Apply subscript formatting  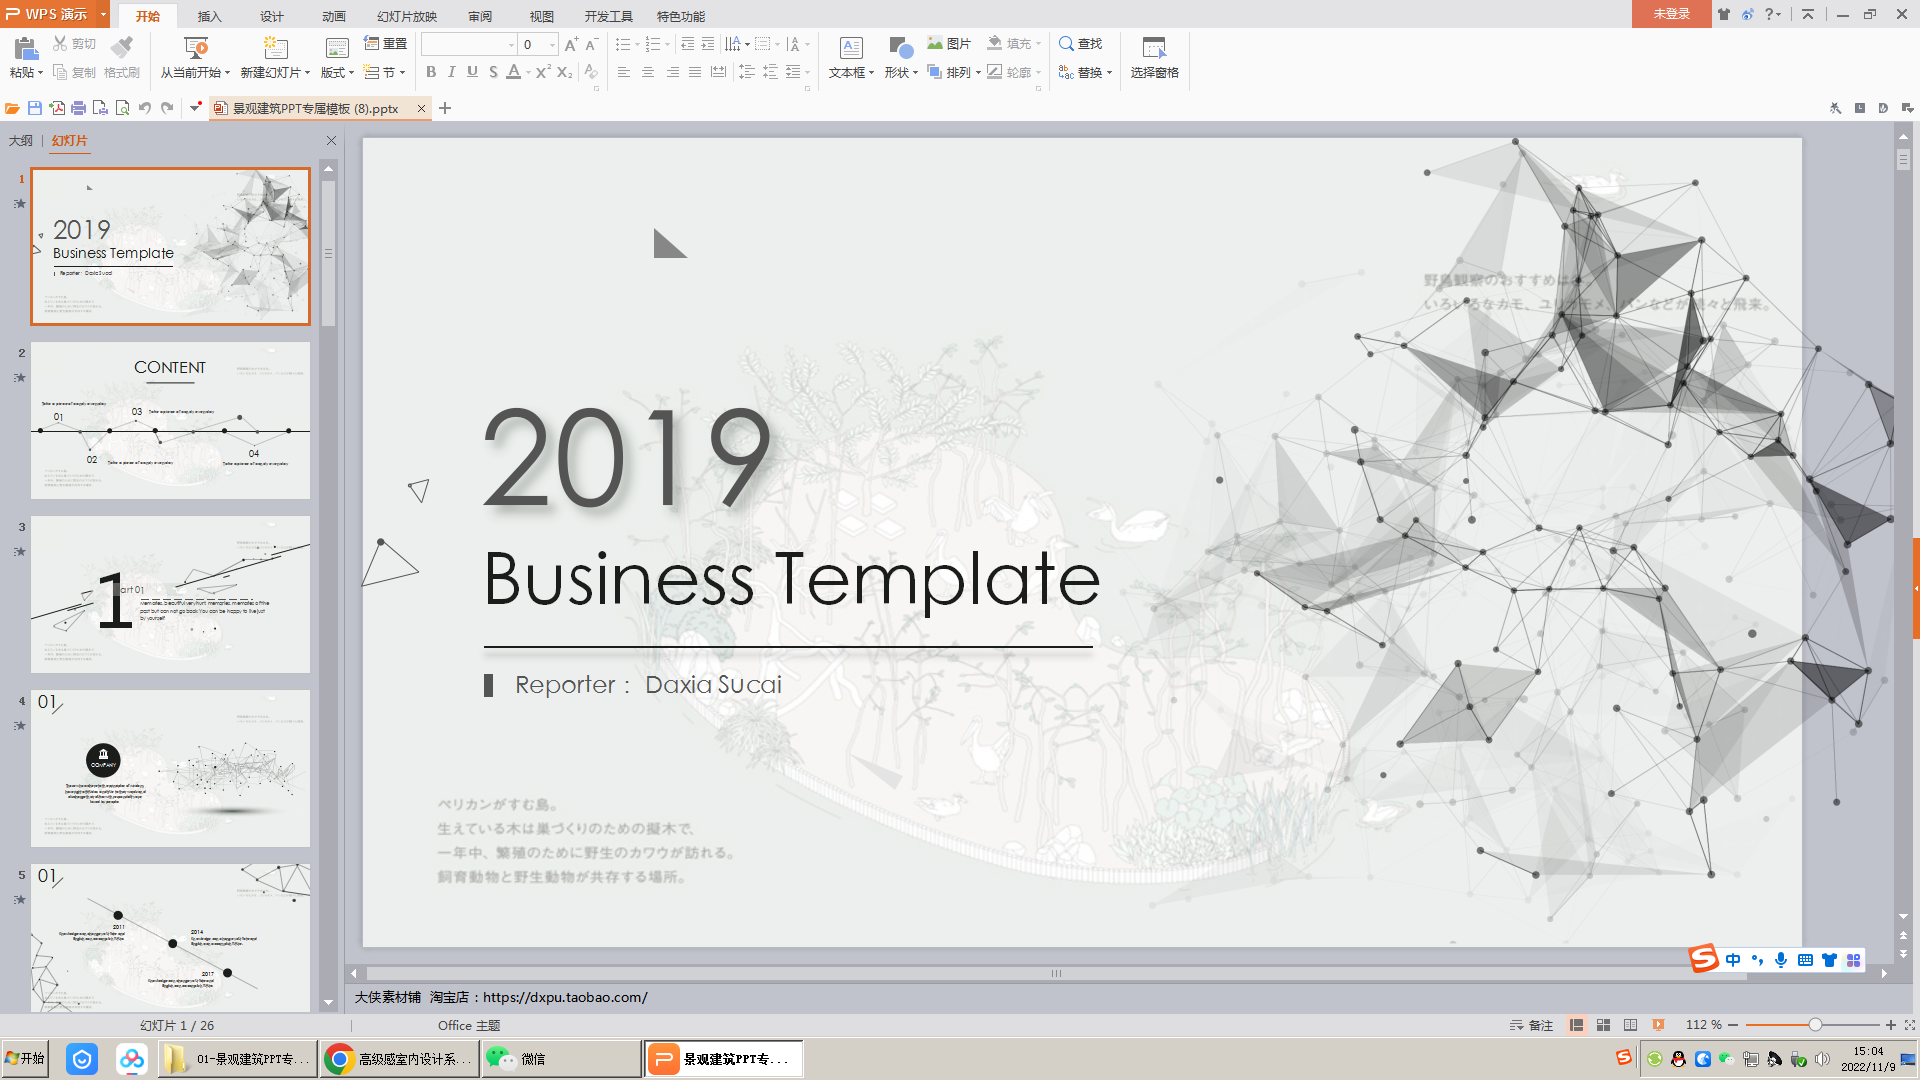[564, 72]
